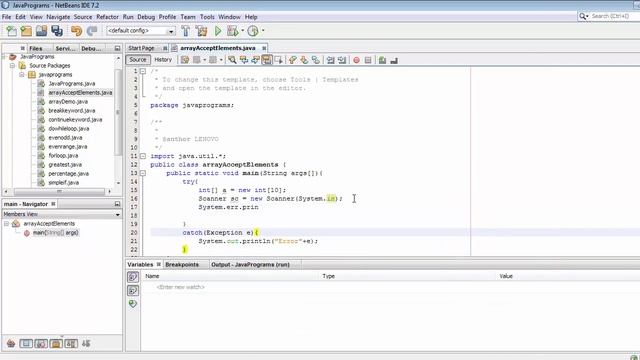The height and width of the screenshot is (360, 640).
Task: Click the Profile Project clock icon
Action: (253, 31)
